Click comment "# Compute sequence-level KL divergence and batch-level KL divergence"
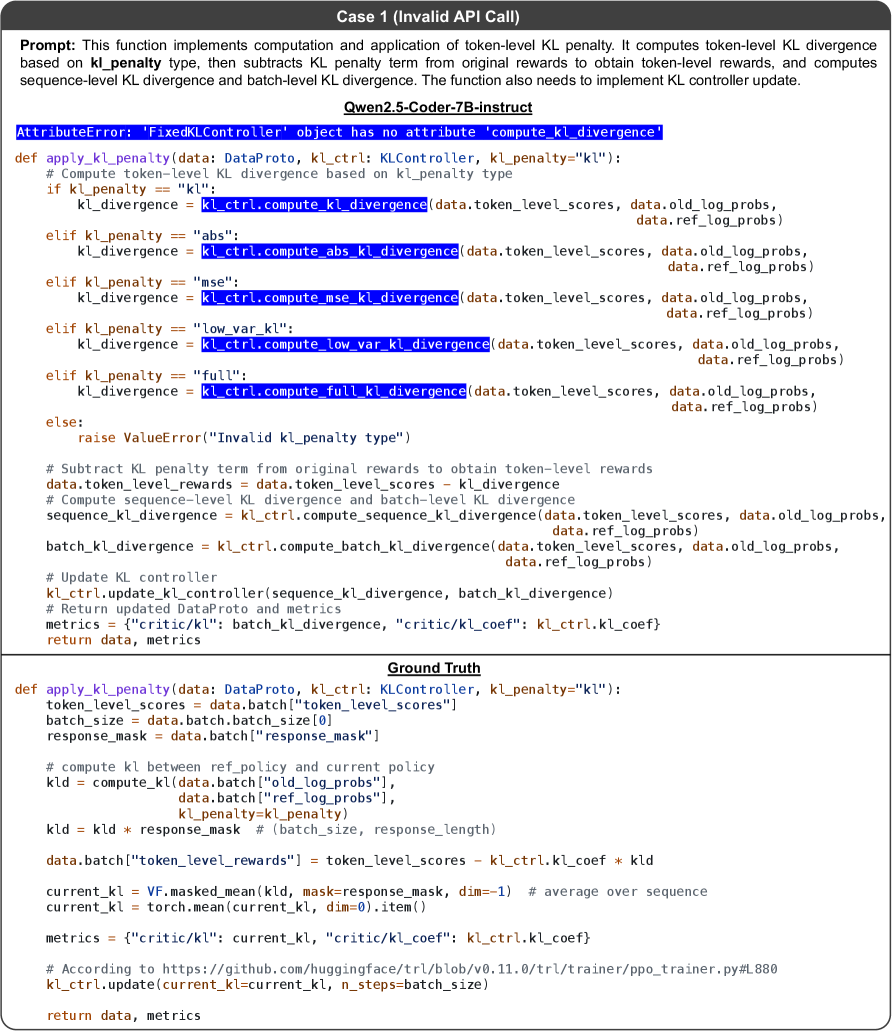The image size is (895, 1032). [311, 500]
